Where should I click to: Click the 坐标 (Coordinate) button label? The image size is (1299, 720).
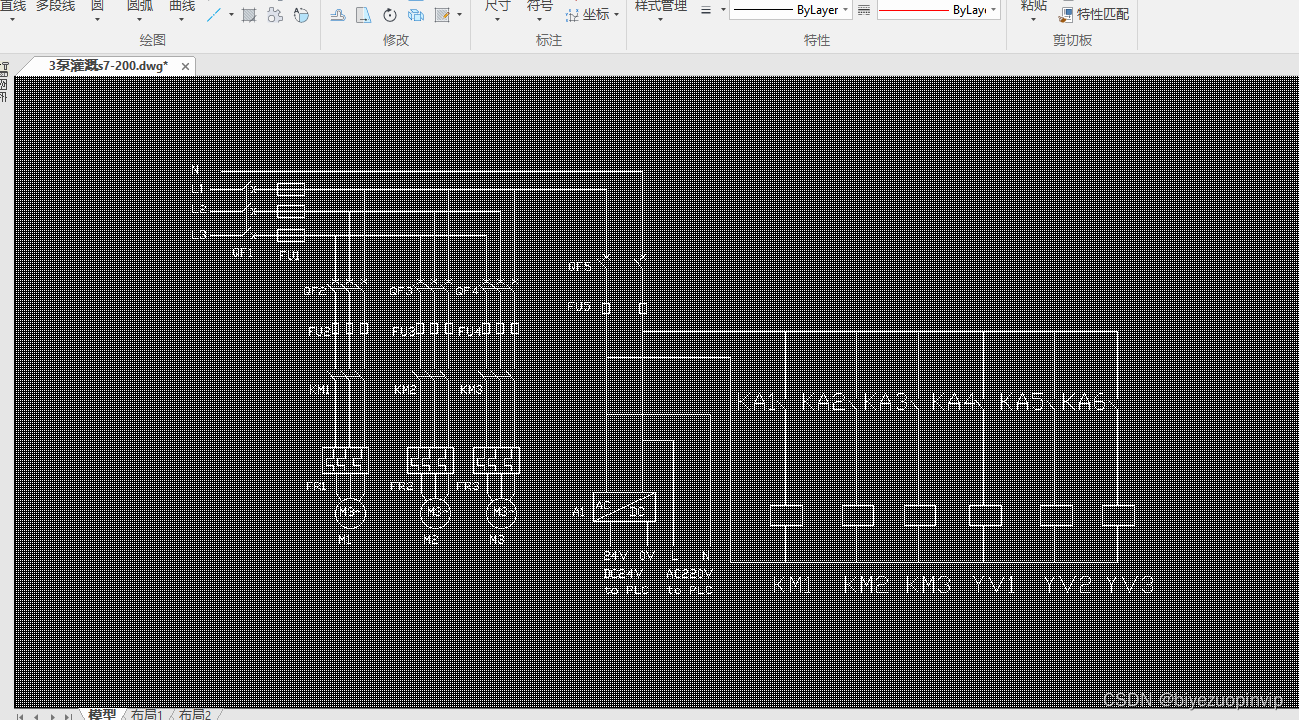(595, 15)
